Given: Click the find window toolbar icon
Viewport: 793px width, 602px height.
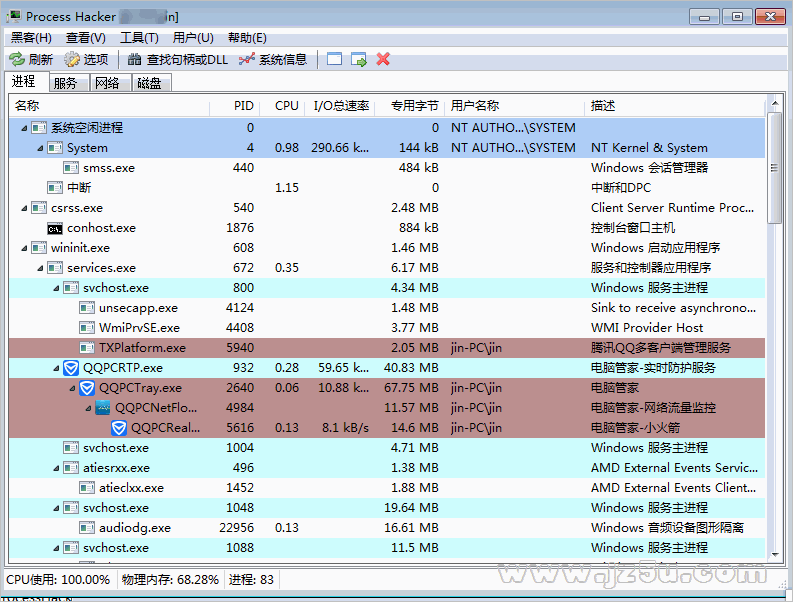Looking at the screenshot, I should (x=334, y=59).
